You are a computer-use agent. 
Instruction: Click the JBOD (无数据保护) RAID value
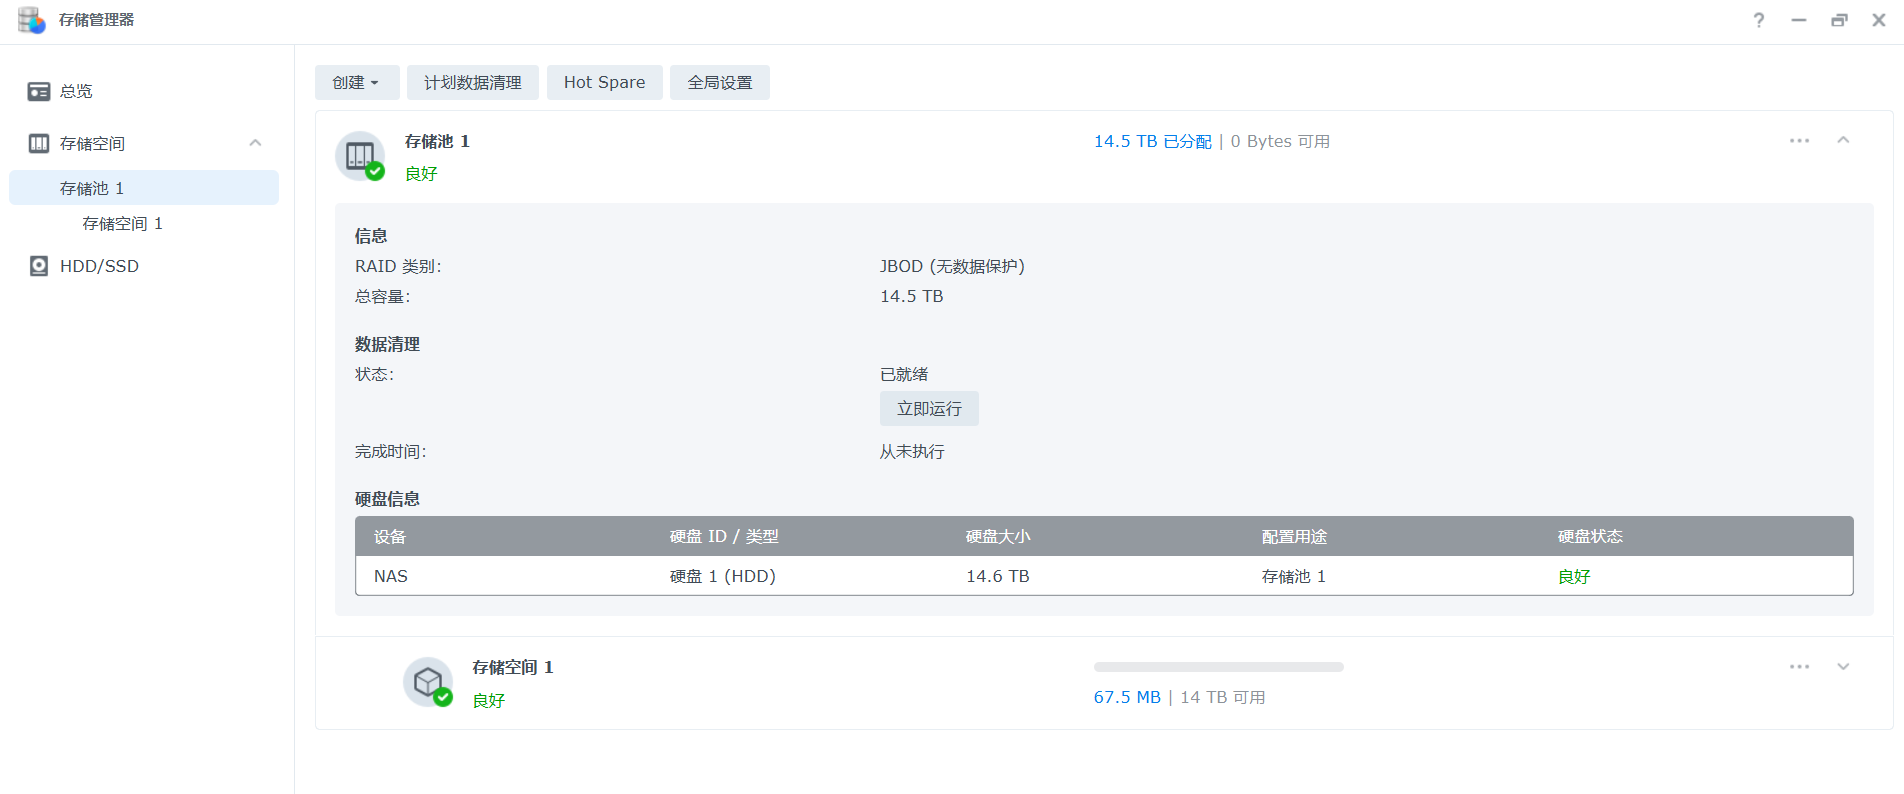[952, 266]
